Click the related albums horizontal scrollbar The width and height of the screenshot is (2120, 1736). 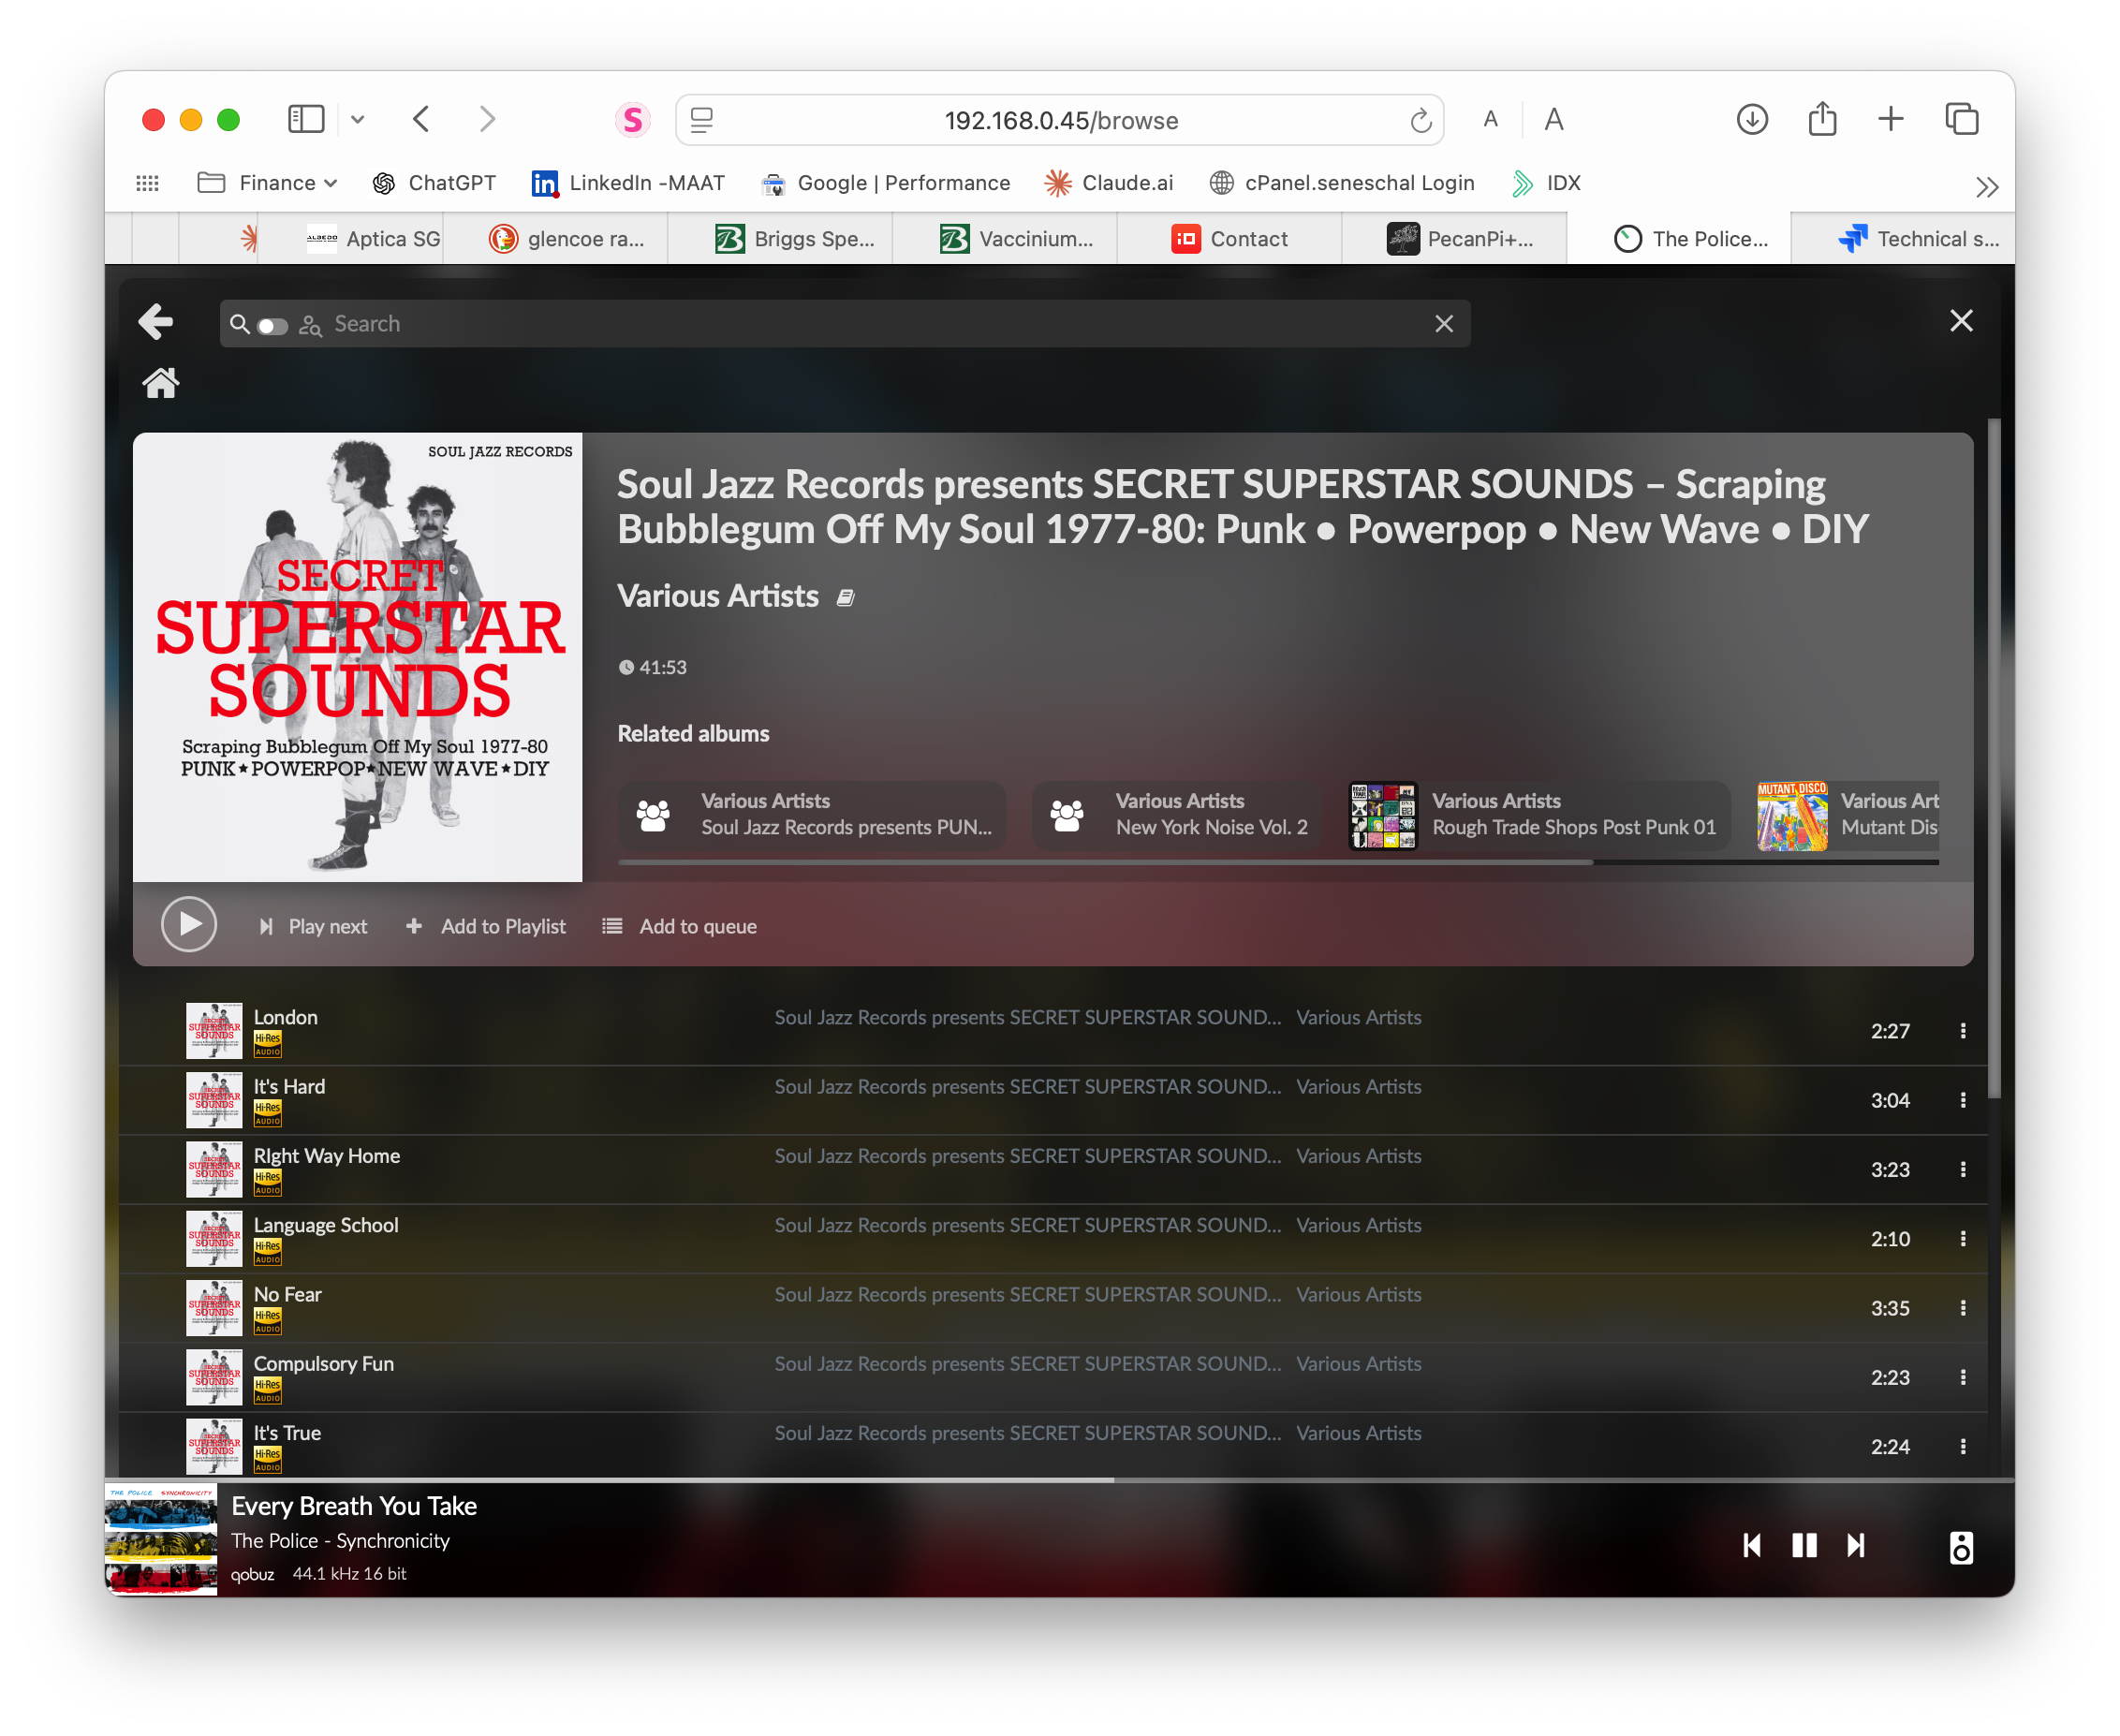1105,861
